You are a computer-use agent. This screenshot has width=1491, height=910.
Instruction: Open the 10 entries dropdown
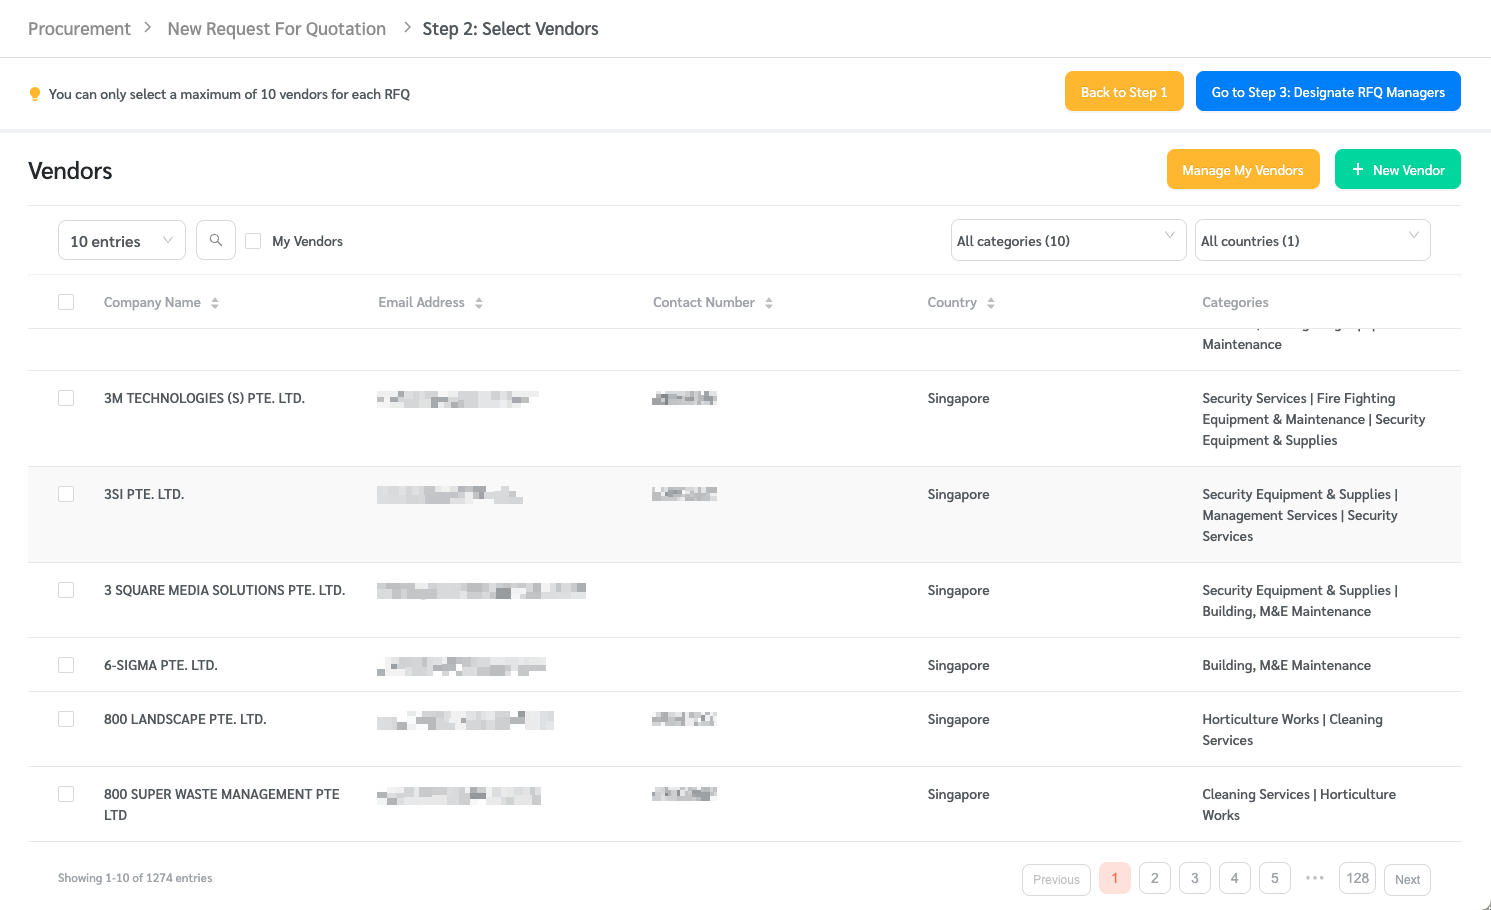click(121, 240)
